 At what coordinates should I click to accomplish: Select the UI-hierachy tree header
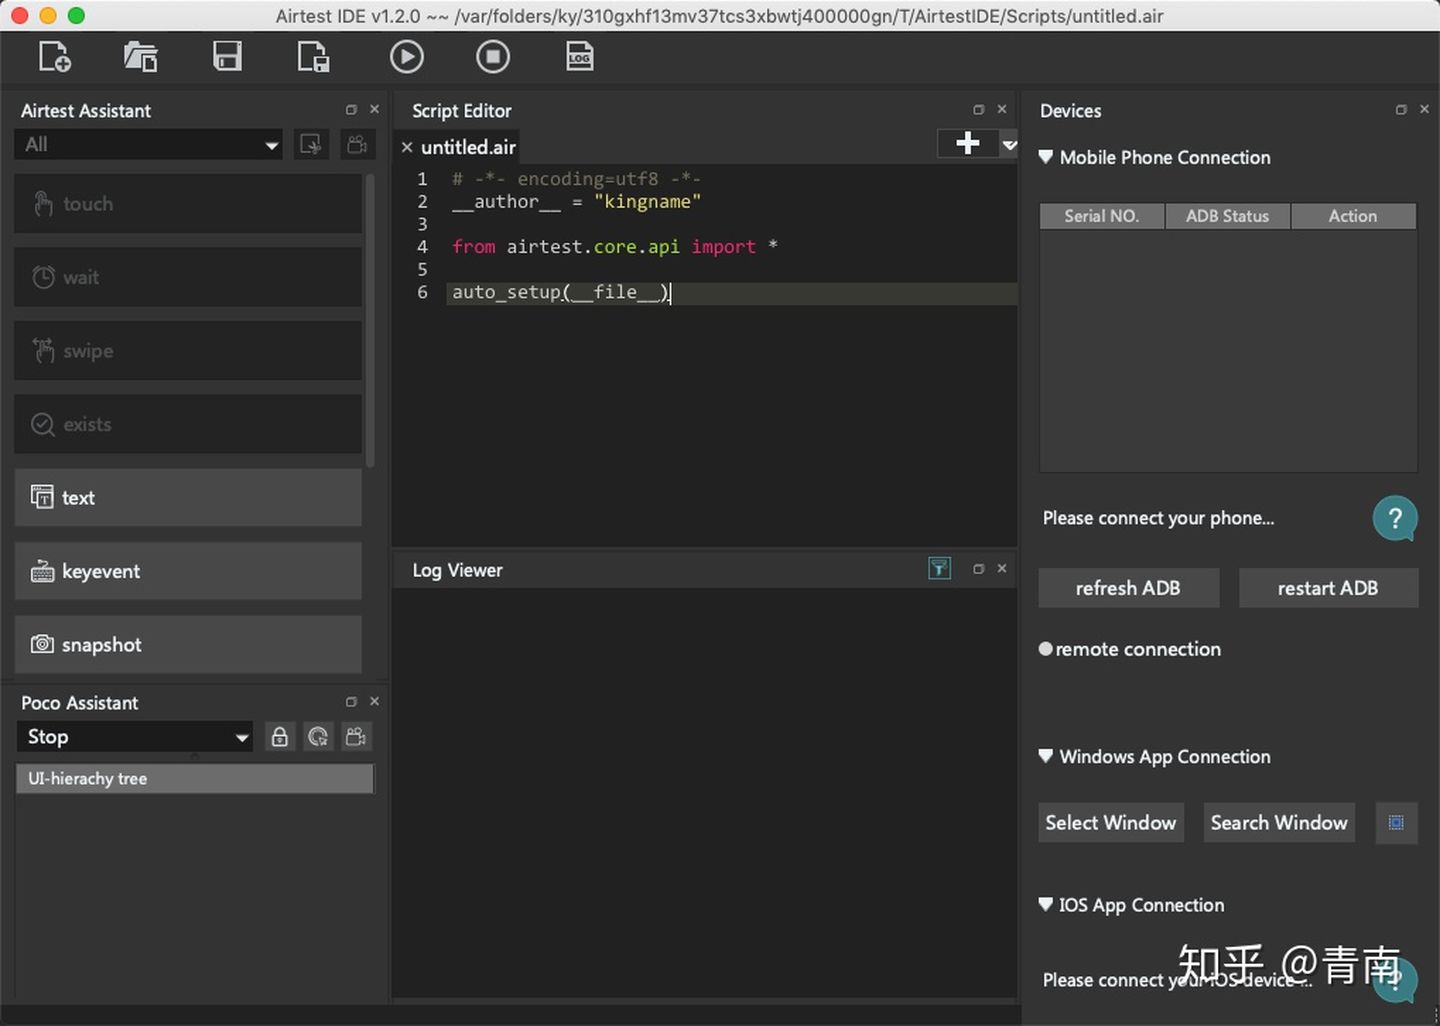point(195,779)
